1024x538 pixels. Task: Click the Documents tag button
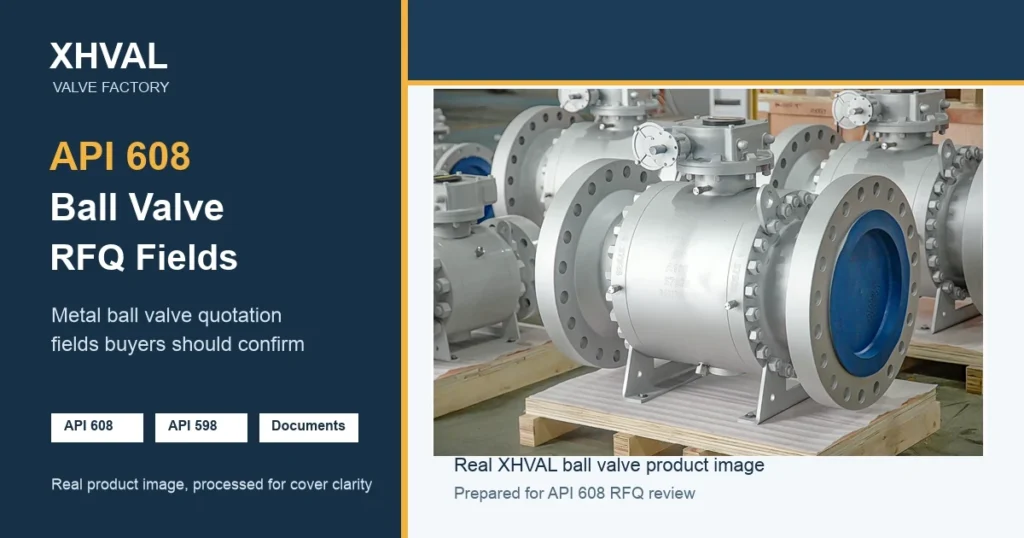(x=309, y=428)
